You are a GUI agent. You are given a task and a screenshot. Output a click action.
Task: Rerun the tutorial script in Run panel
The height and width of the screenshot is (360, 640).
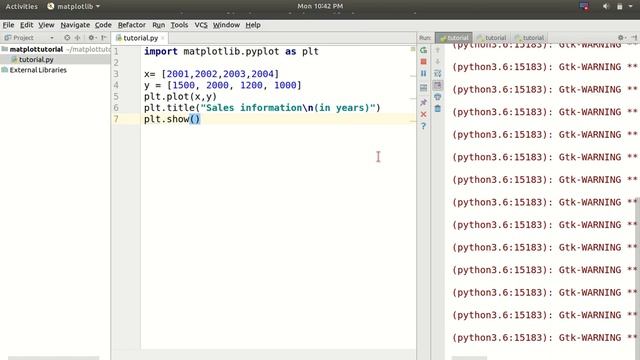[423, 50]
